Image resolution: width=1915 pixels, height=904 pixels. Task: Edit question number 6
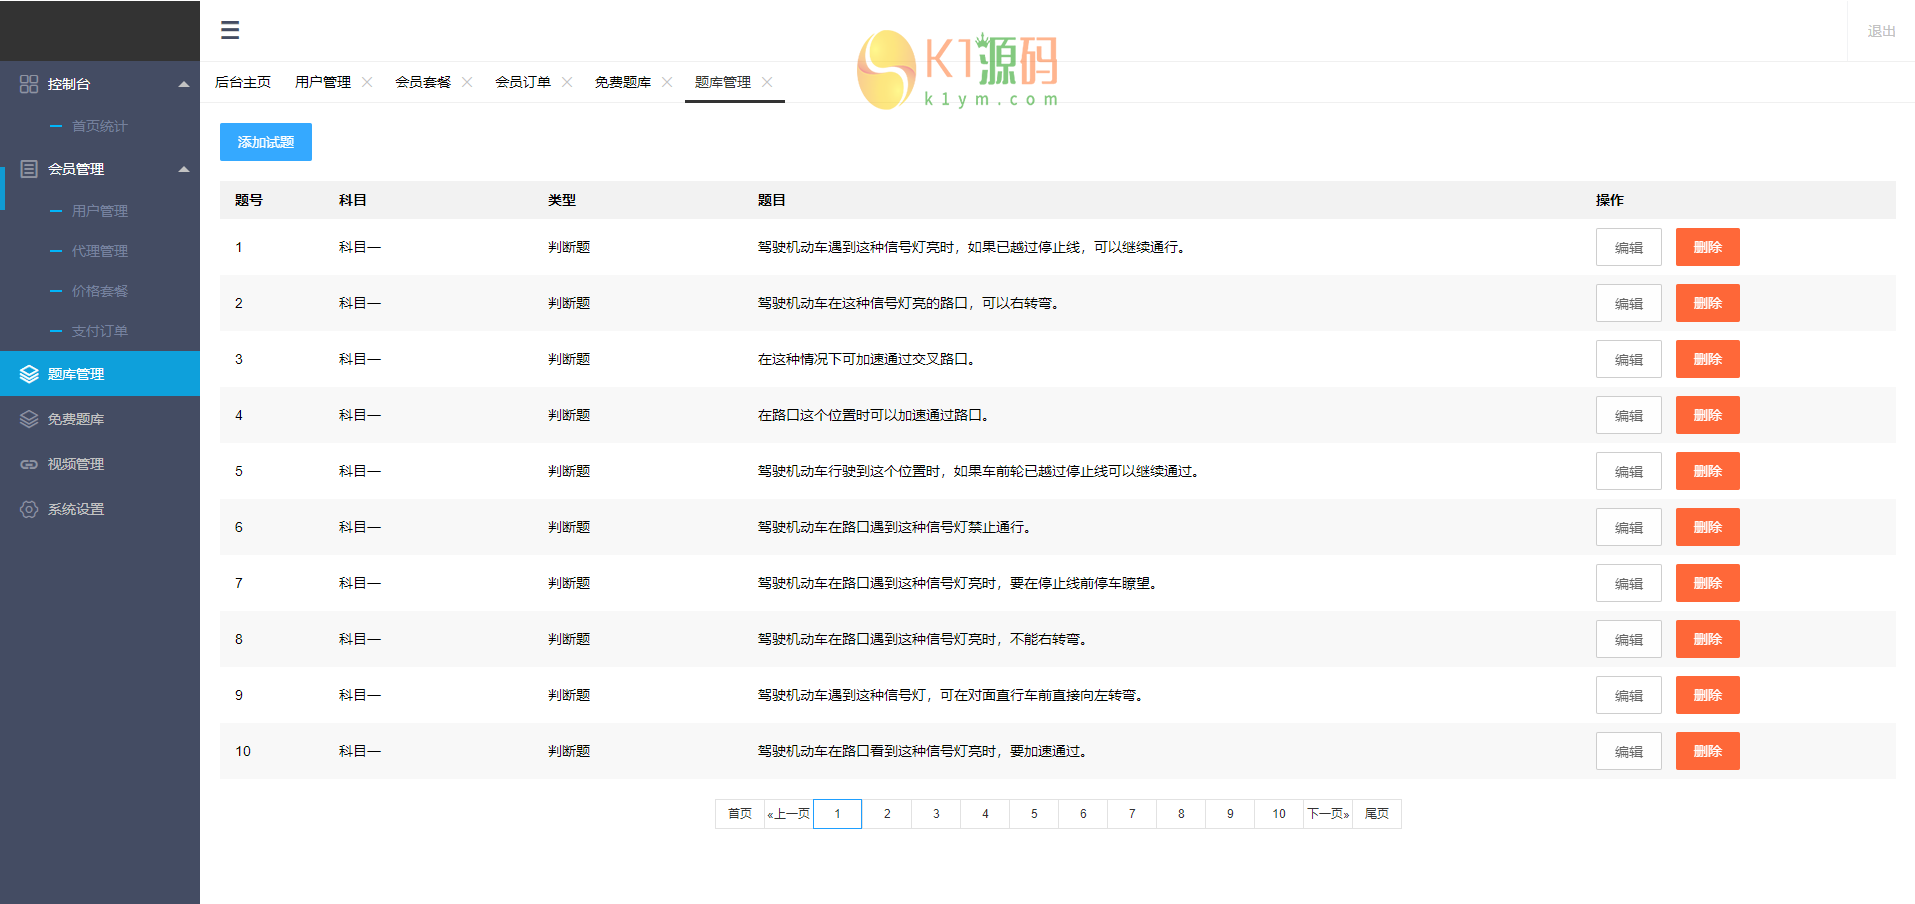click(1629, 527)
